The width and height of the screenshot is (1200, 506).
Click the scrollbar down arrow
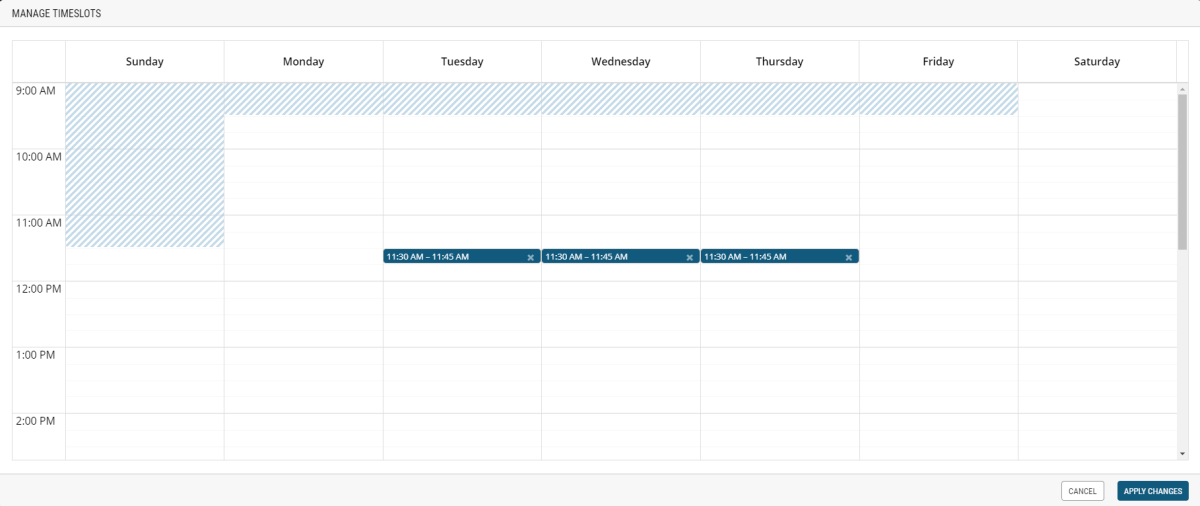coord(1182,453)
